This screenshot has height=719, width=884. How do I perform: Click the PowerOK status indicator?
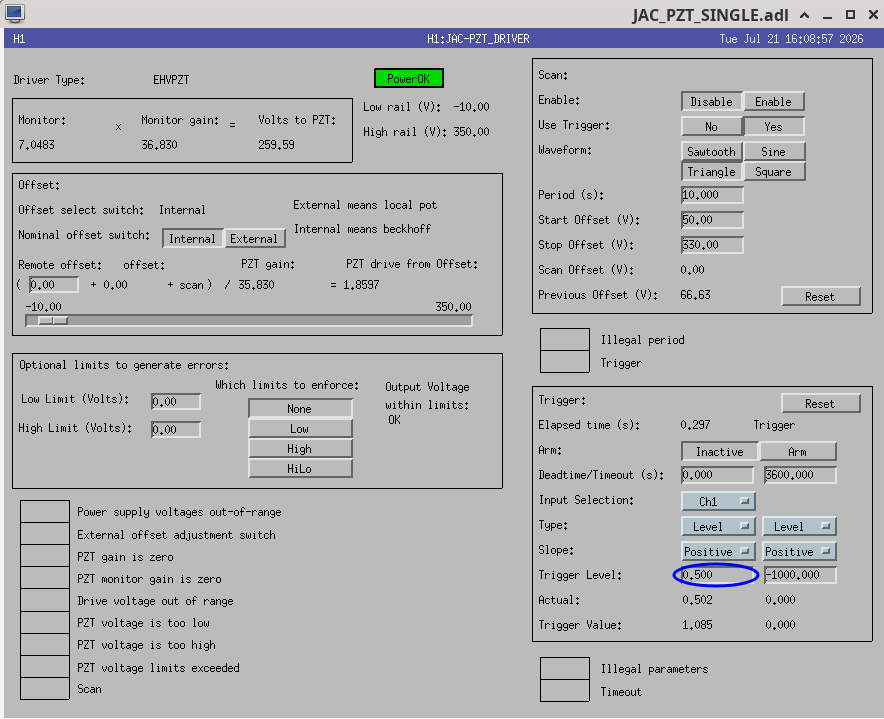pos(409,78)
